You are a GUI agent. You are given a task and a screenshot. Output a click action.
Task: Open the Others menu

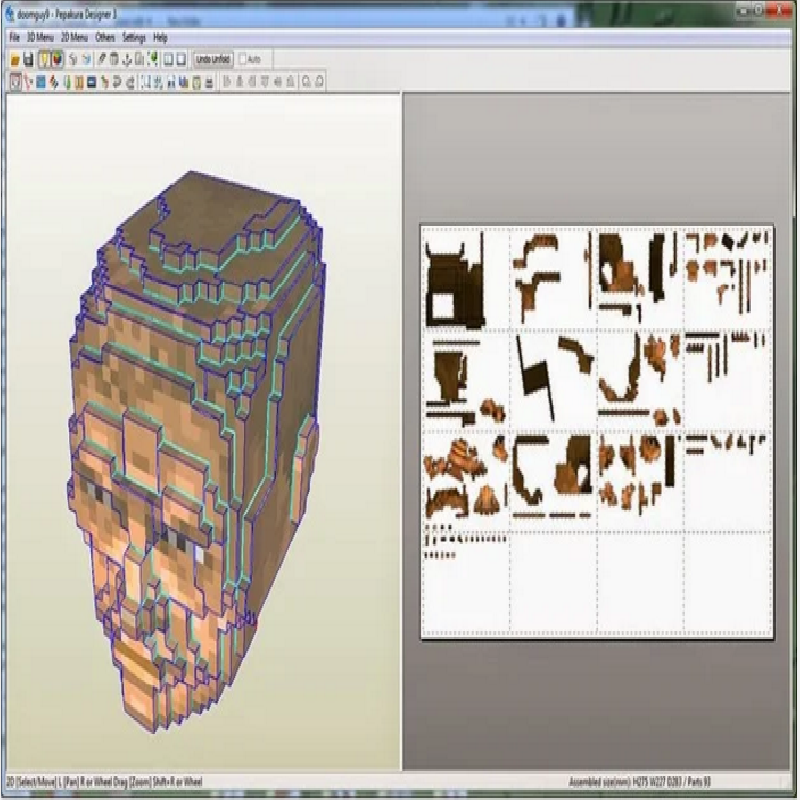pos(105,38)
